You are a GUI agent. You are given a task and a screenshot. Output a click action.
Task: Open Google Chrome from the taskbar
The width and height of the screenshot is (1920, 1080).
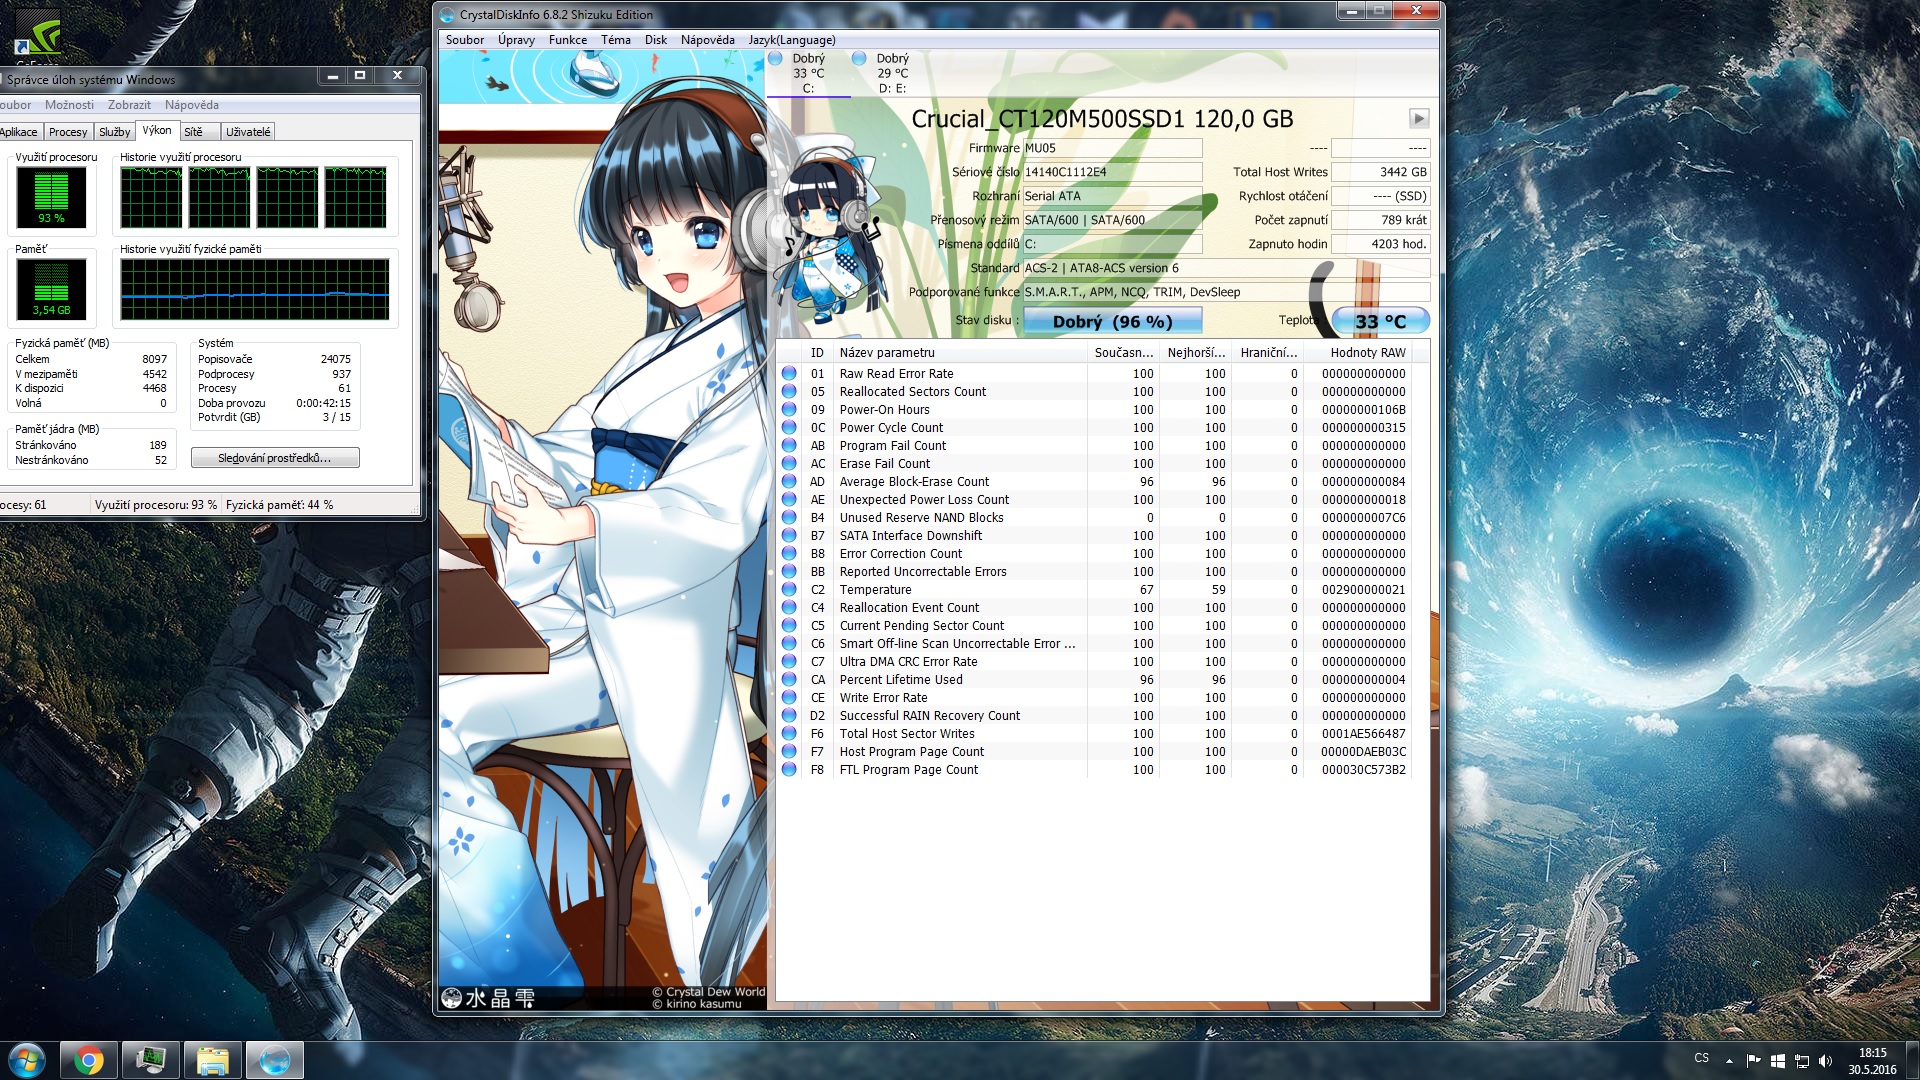coord(89,1060)
